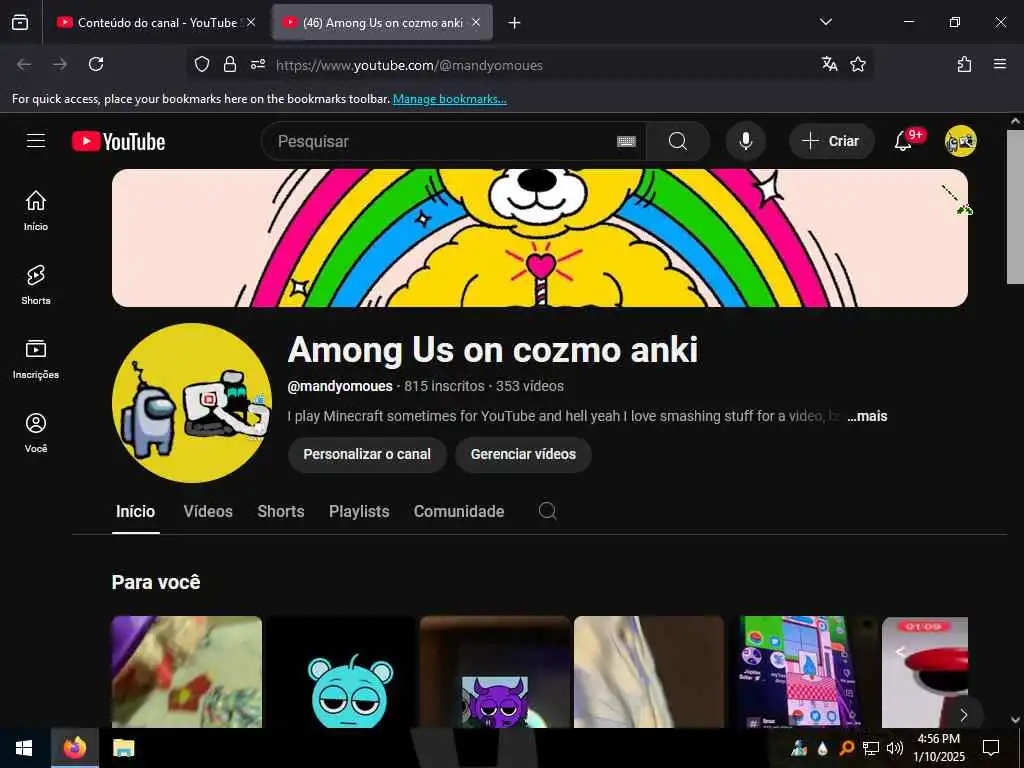Open notifications bell with 9+ badge
The image size is (1024, 768).
905,140
